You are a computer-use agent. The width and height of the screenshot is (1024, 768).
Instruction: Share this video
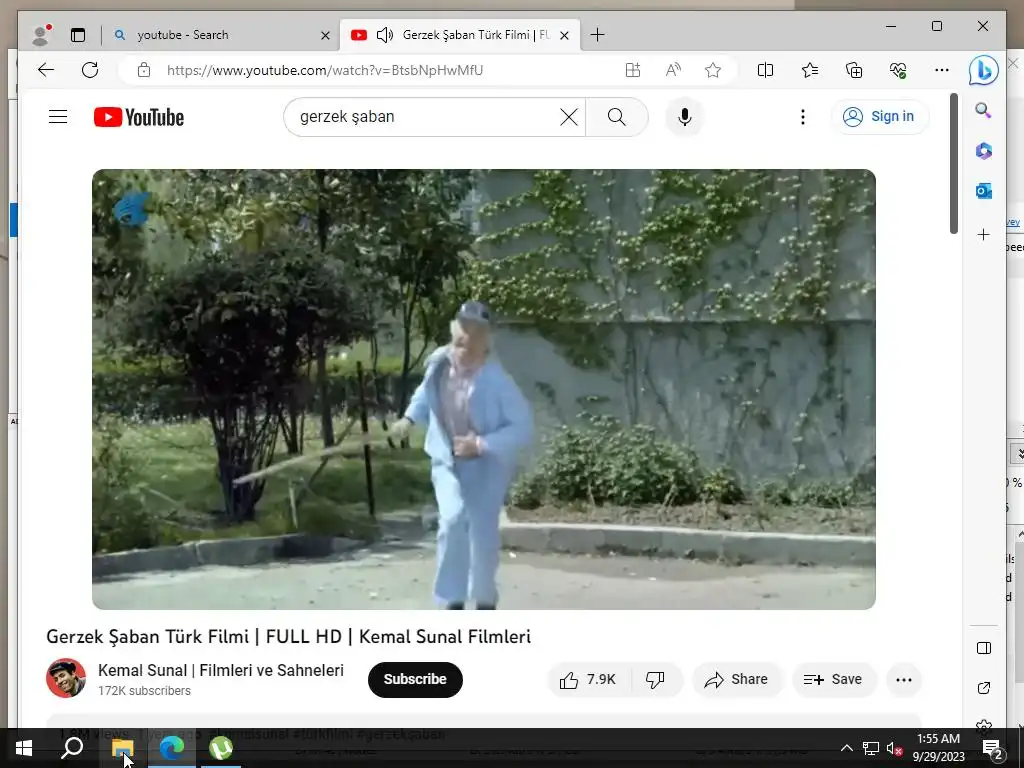pyautogui.click(x=736, y=680)
